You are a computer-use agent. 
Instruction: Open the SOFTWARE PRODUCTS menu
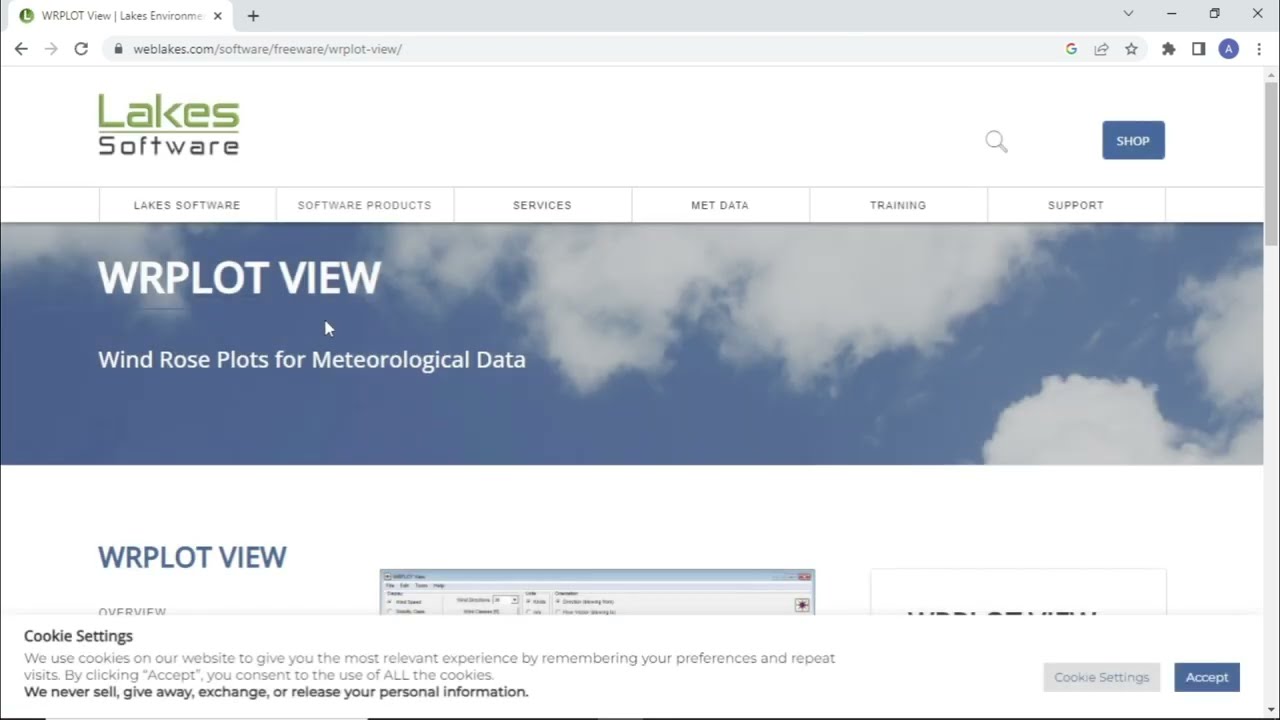(364, 205)
